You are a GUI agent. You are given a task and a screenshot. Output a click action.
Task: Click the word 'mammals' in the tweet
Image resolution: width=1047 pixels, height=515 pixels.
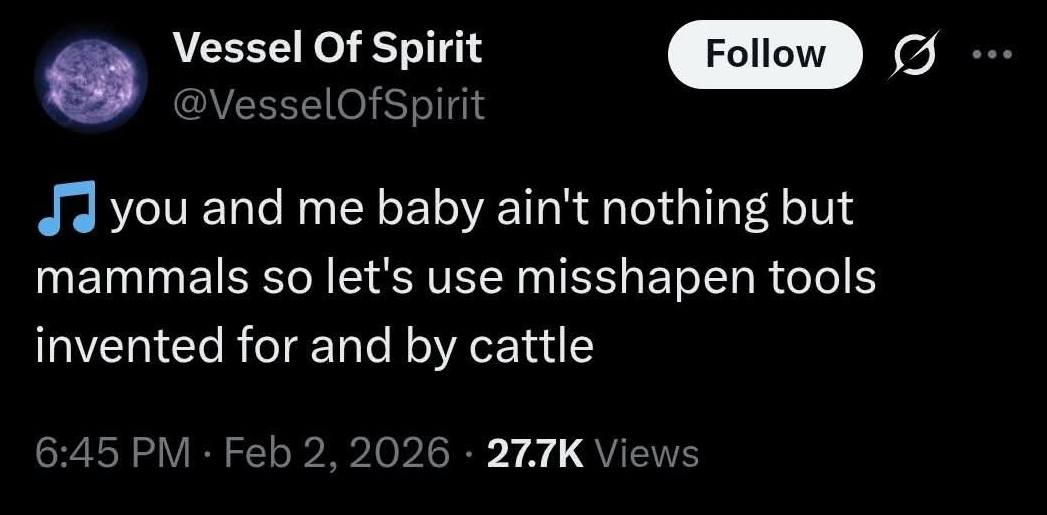tap(127, 278)
